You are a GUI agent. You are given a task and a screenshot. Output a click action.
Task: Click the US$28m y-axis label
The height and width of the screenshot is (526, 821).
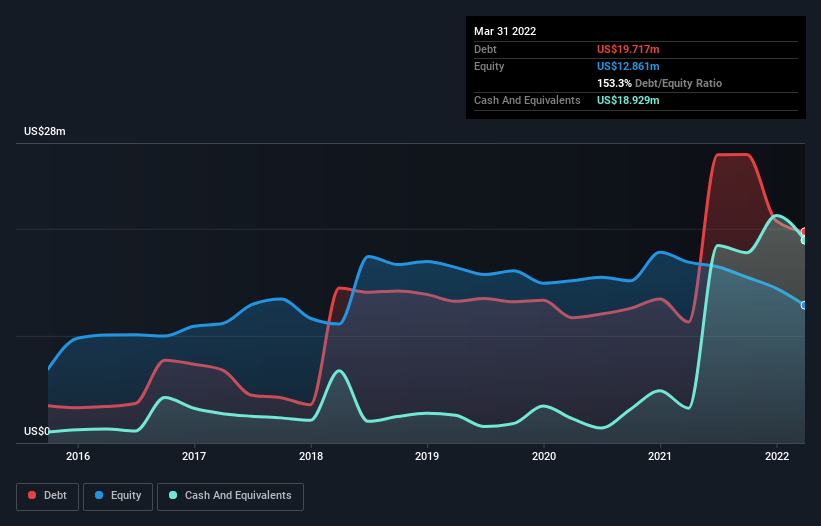tap(45, 131)
